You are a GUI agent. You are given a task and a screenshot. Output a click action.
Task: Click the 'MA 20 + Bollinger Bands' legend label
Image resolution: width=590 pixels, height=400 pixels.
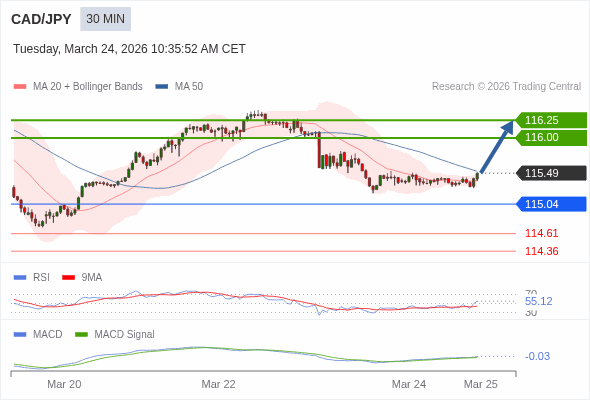coord(88,87)
